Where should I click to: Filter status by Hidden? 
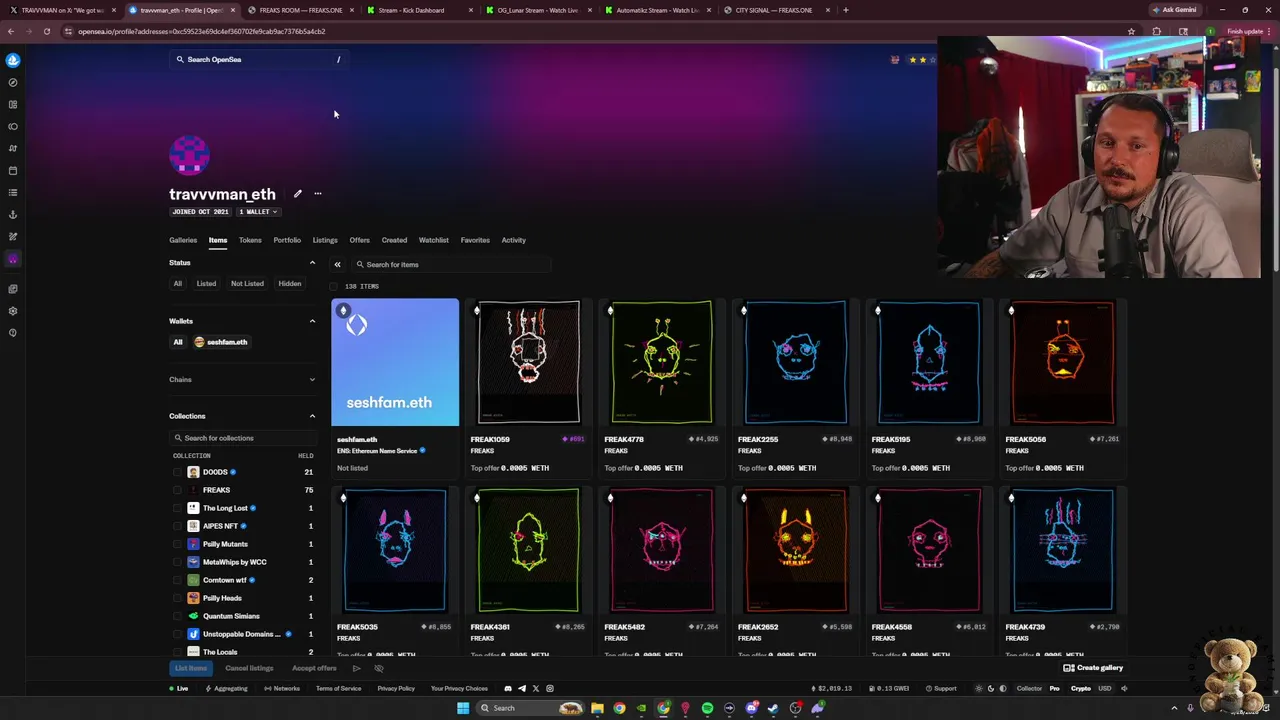289,284
